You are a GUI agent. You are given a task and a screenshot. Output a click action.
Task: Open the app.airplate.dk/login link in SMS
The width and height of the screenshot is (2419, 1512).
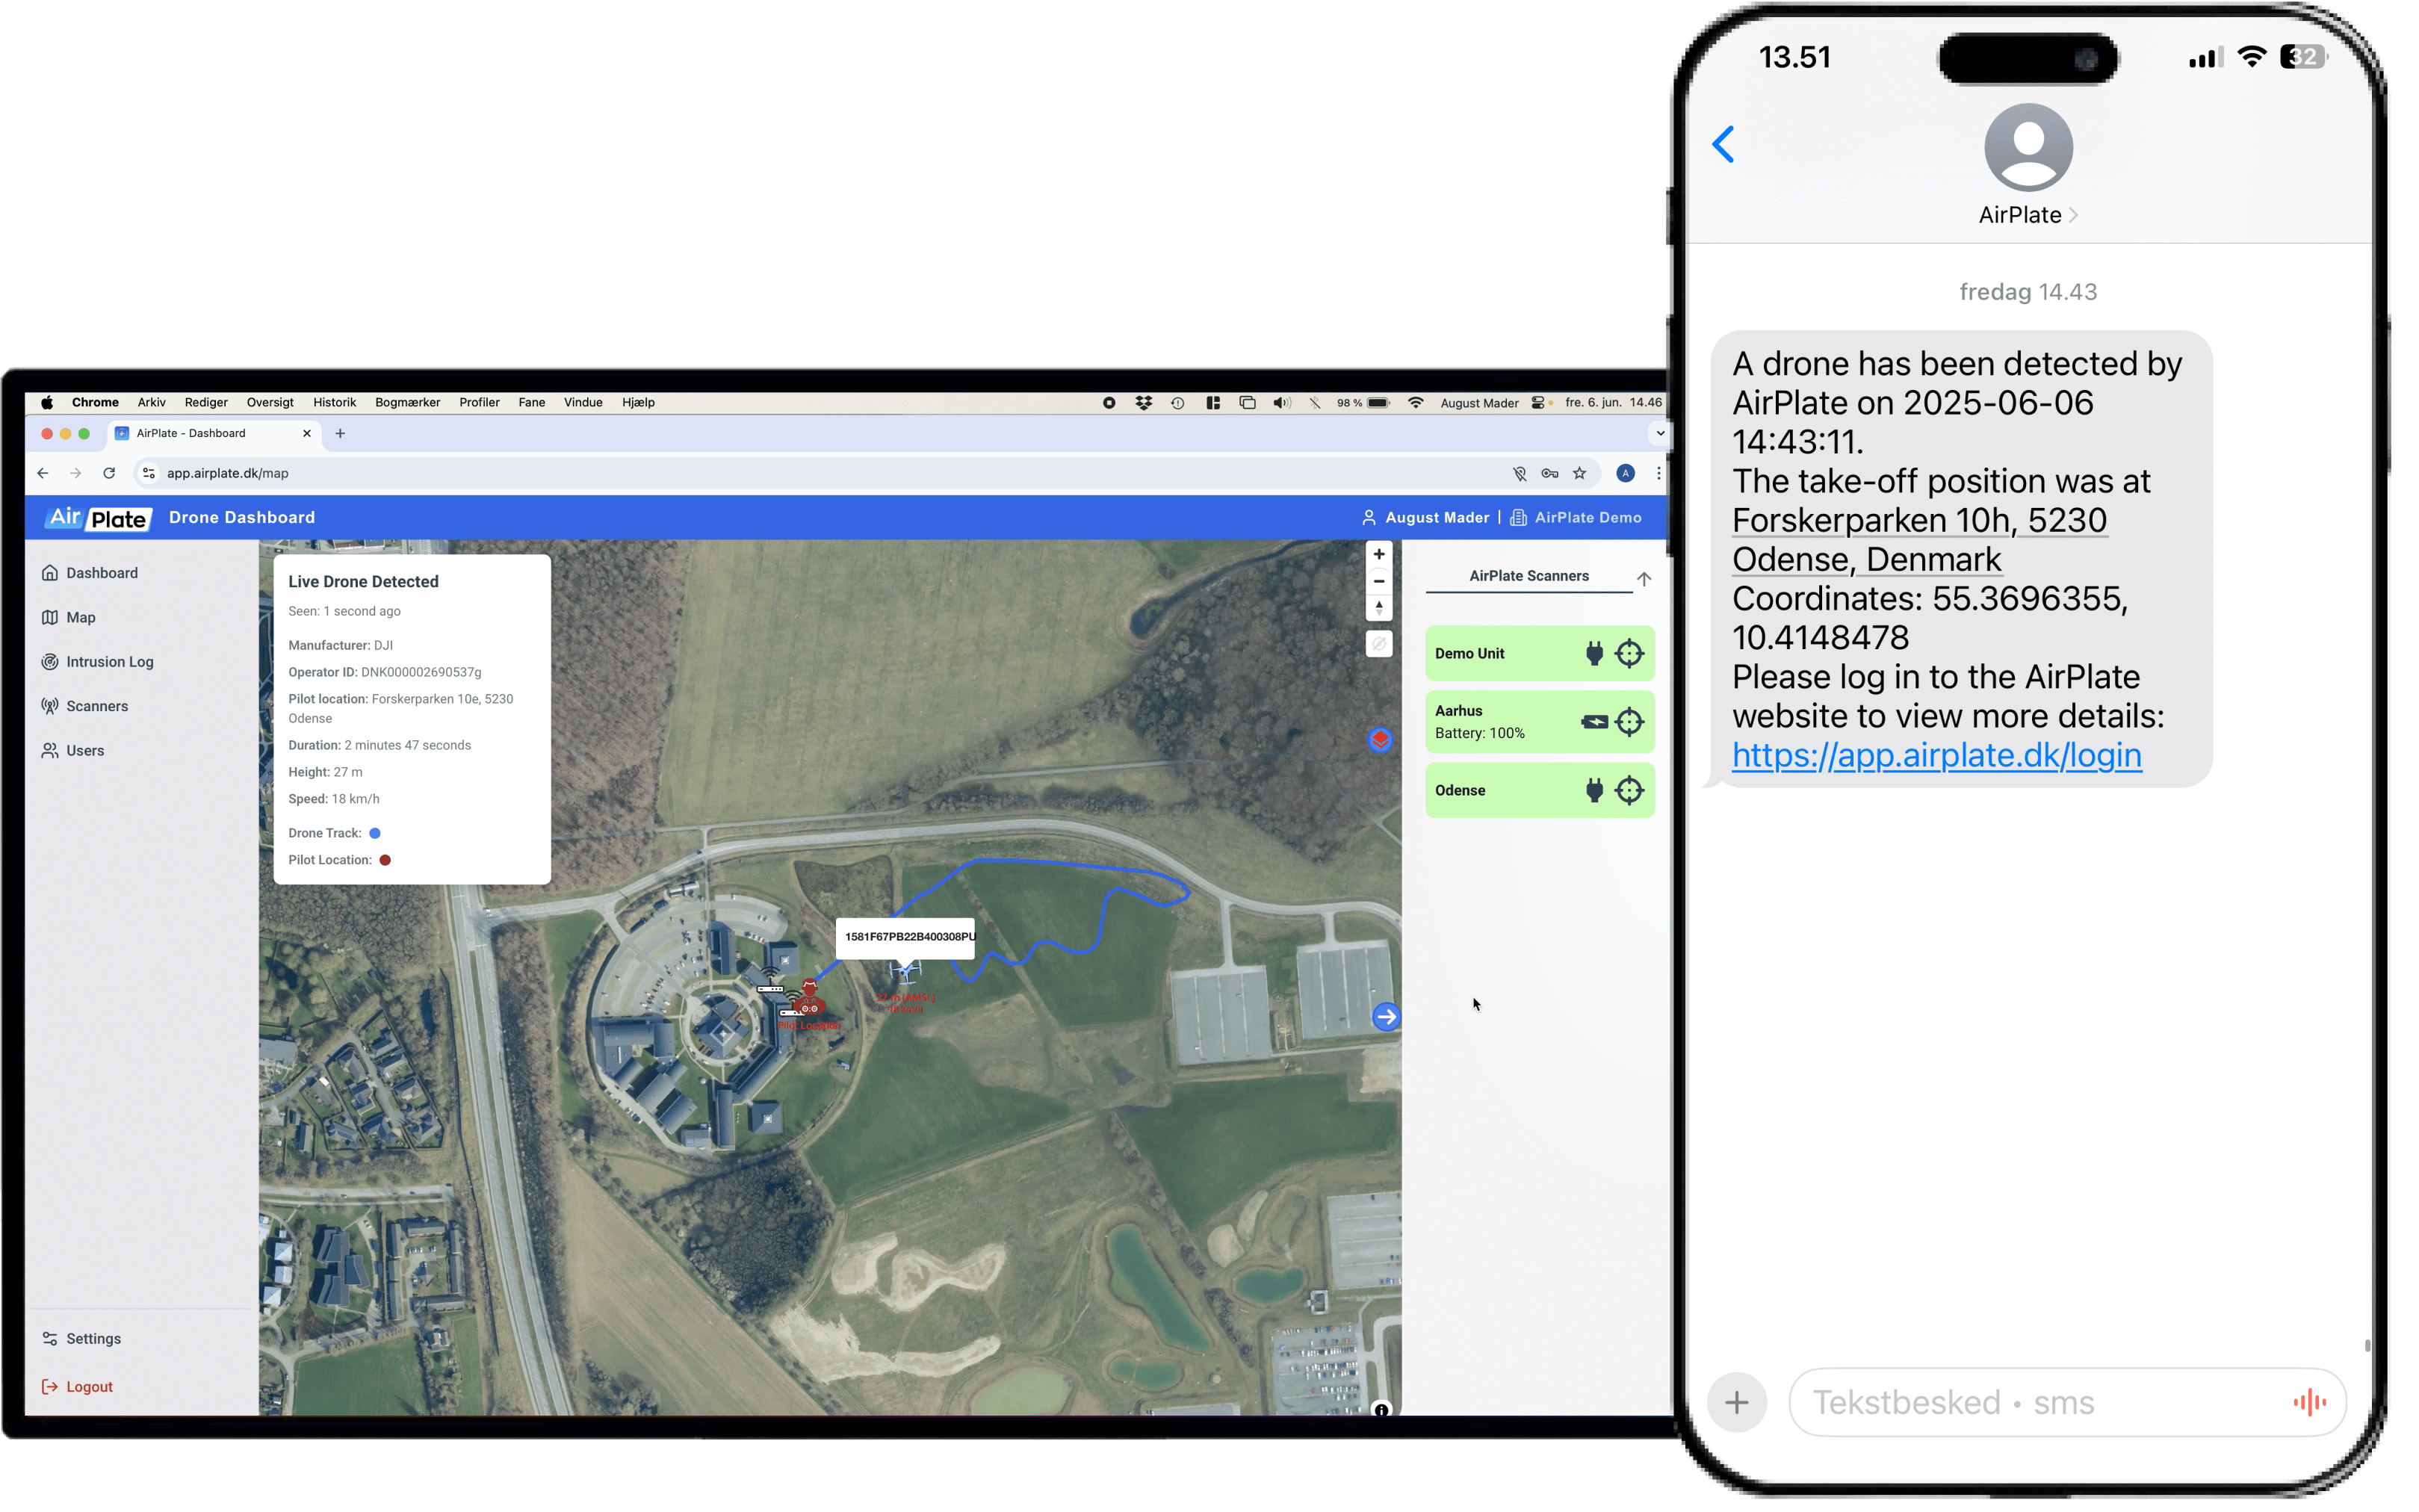(1936, 755)
